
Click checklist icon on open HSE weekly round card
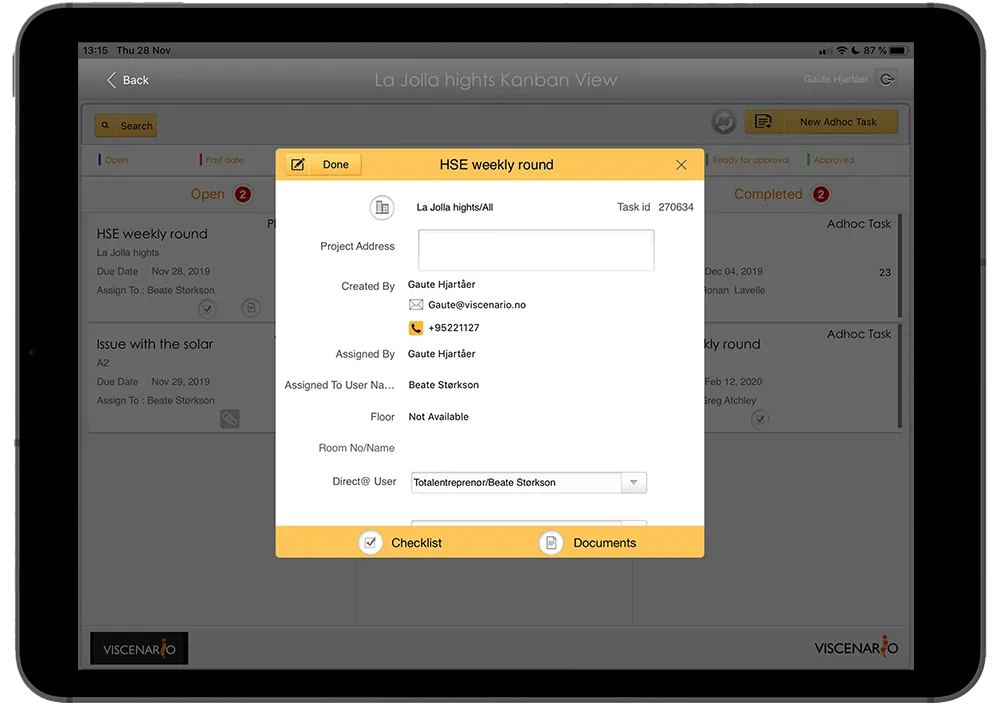[x=207, y=309]
